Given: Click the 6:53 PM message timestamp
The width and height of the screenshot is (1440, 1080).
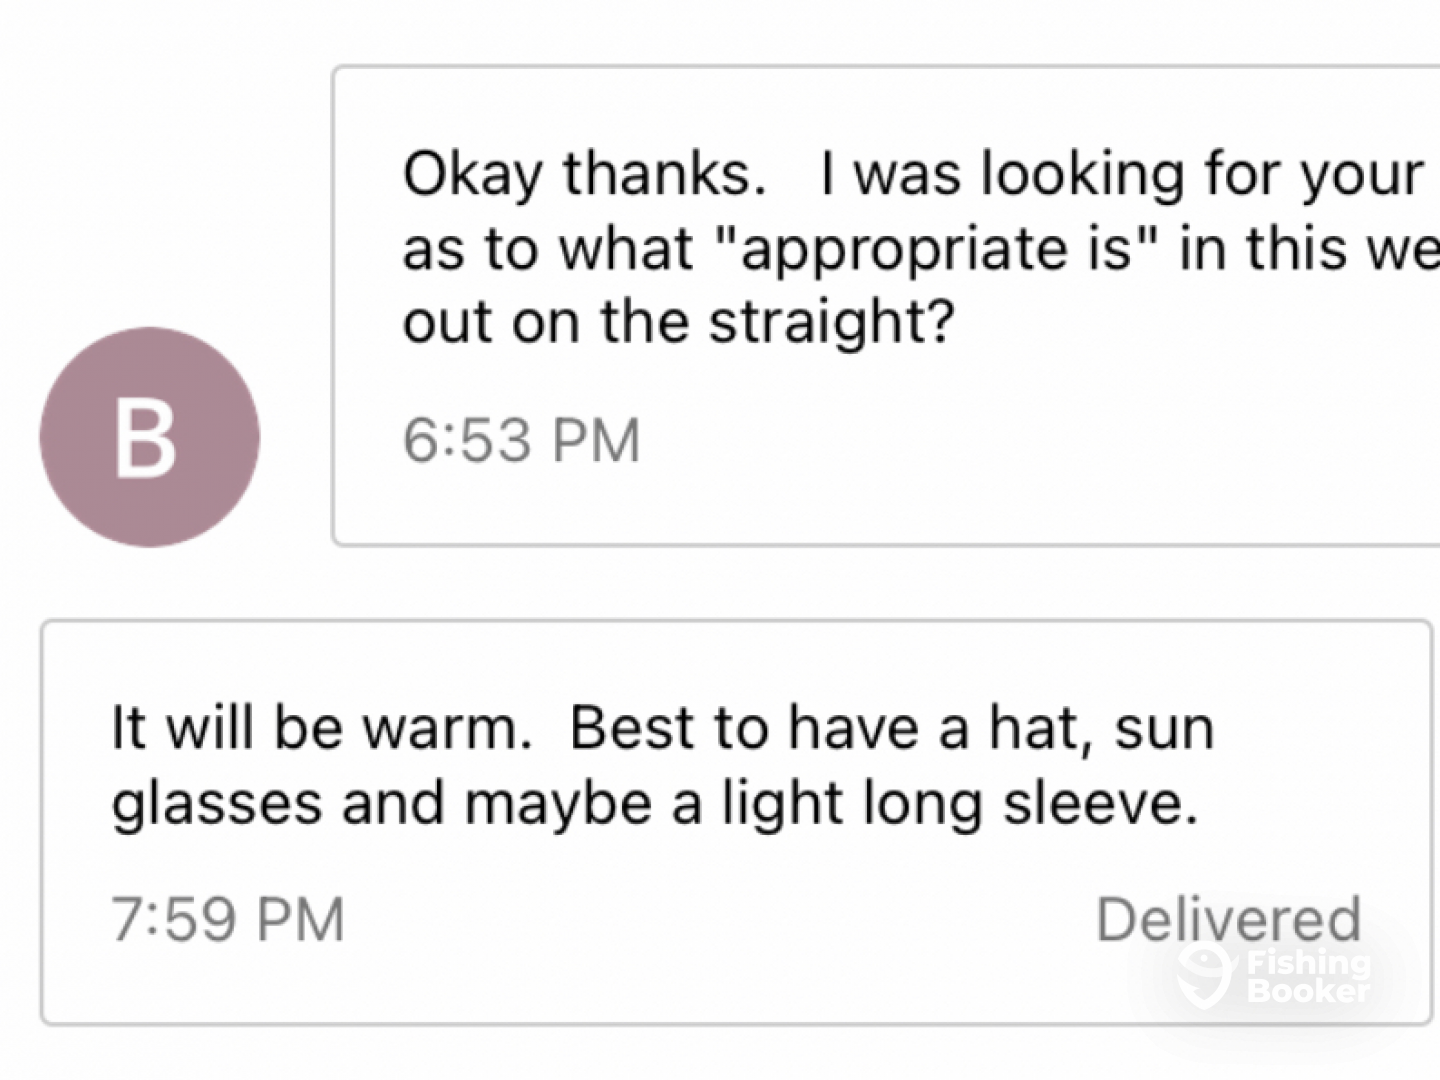Looking at the screenshot, I should coord(521,440).
